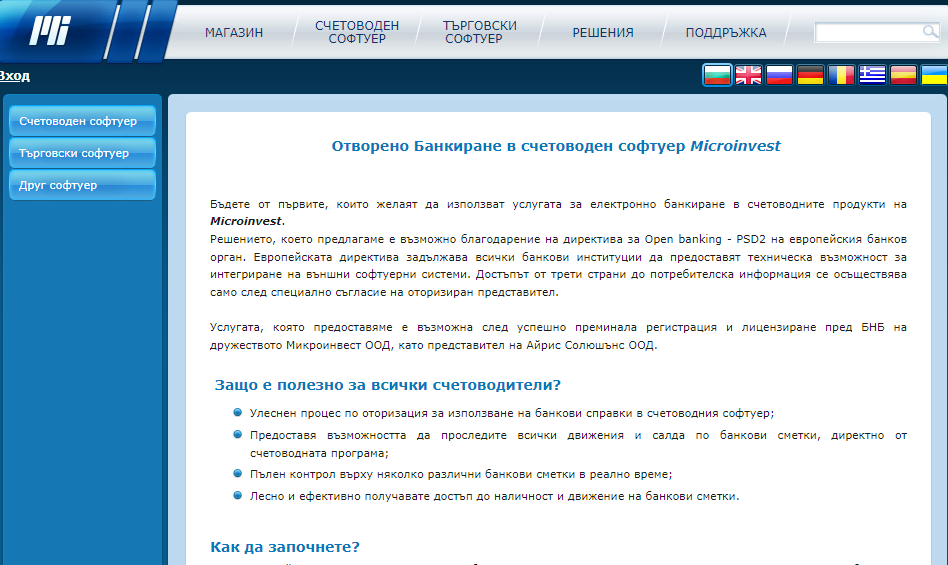Click sidebar button Счетоводен софтуер
Image resolution: width=948 pixels, height=565 pixels.
[82, 121]
